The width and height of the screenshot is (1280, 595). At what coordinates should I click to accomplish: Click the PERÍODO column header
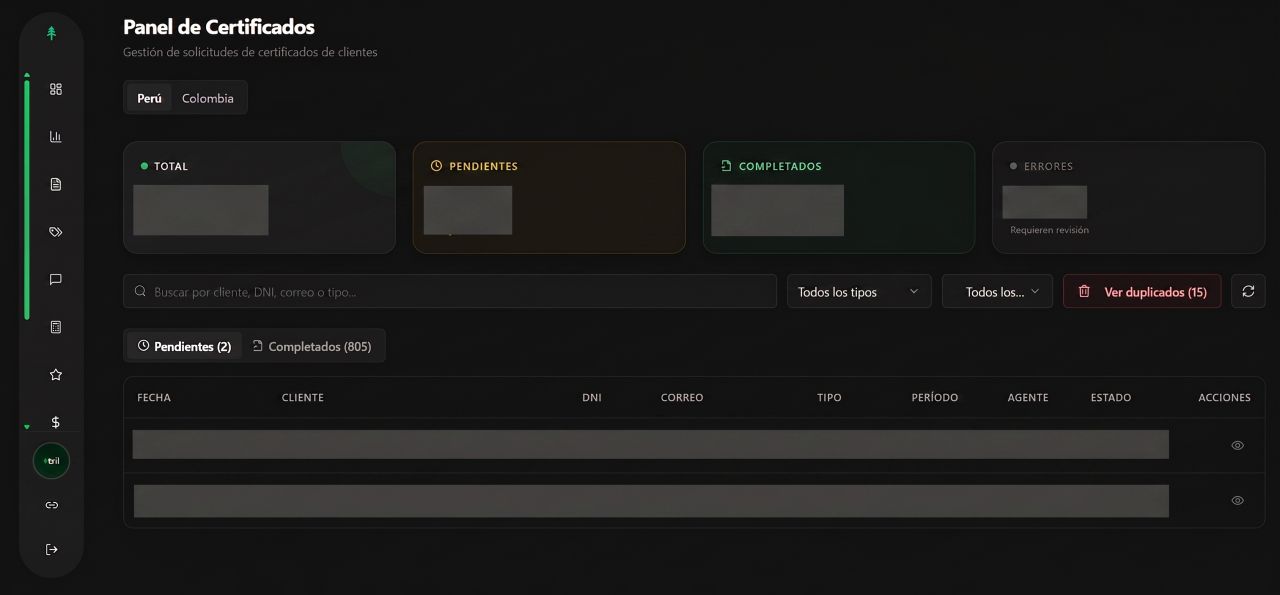click(935, 397)
